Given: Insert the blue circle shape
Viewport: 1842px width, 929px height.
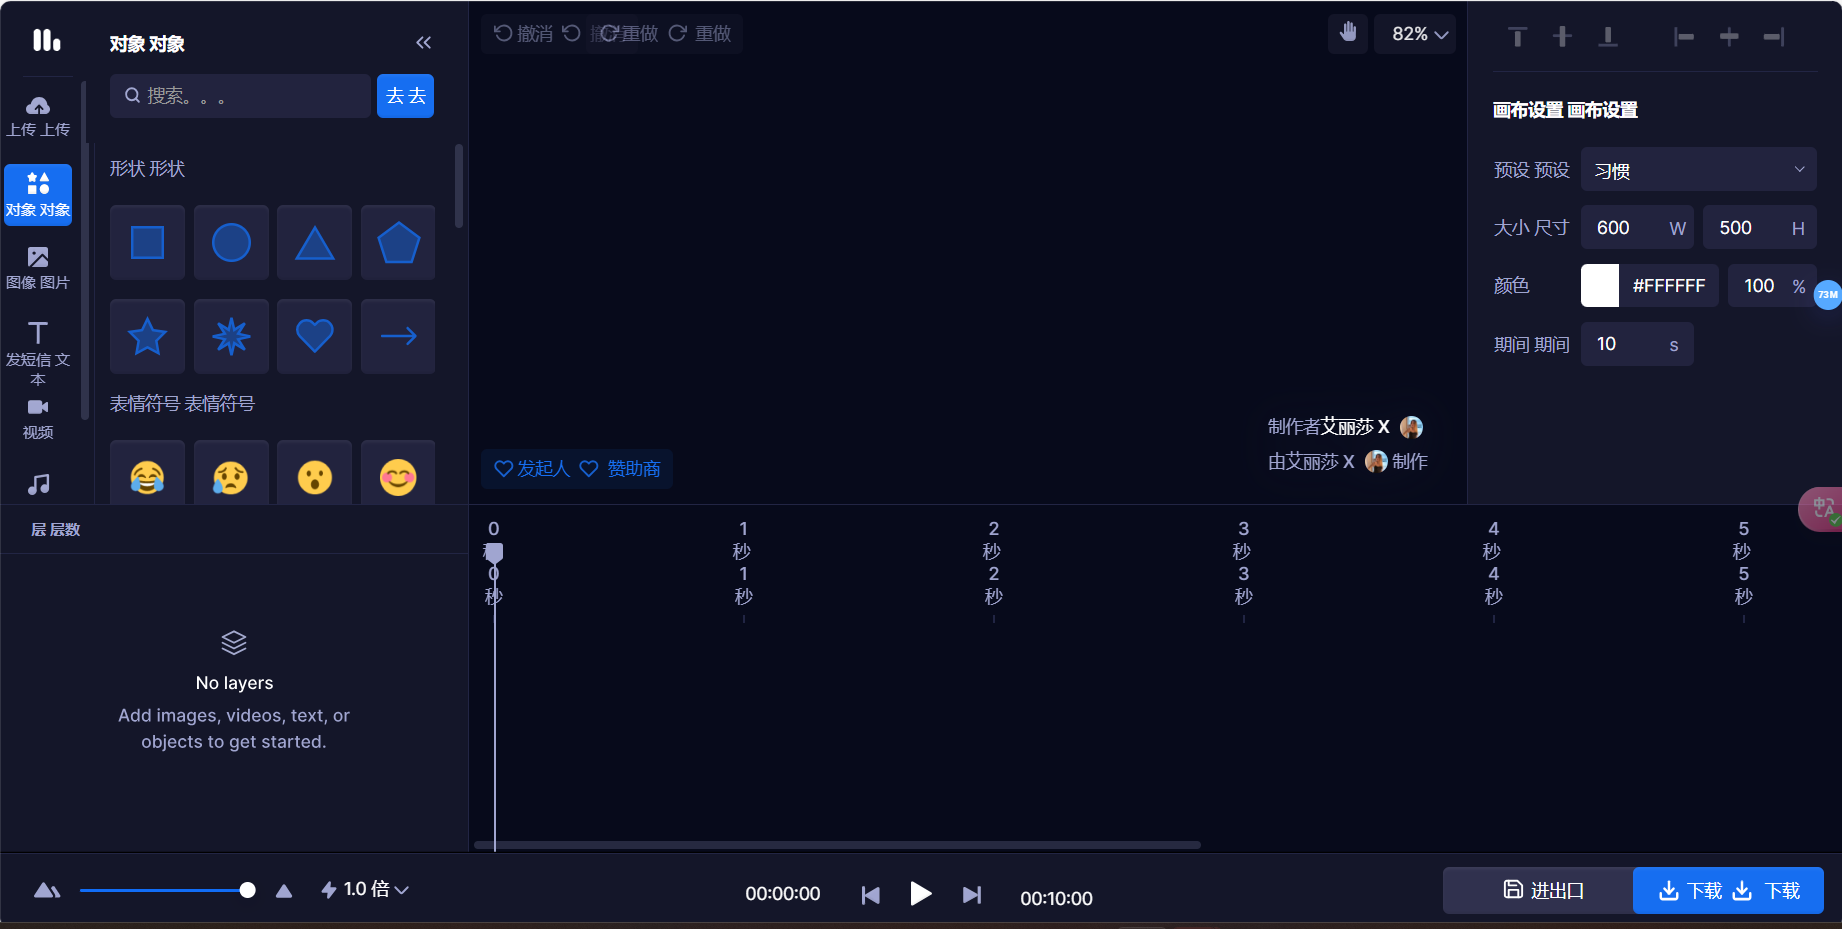Looking at the screenshot, I should click(x=231, y=242).
